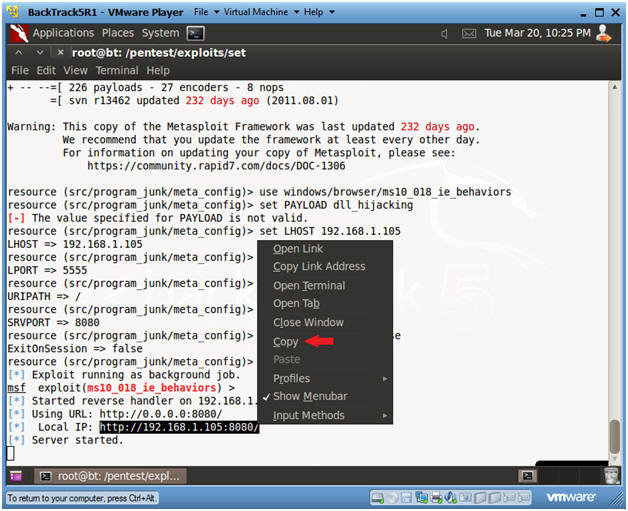The width and height of the screenshot is (628, 511).
Task: Click root@bt taskbar window button
Action: click(x=111, y=476)
